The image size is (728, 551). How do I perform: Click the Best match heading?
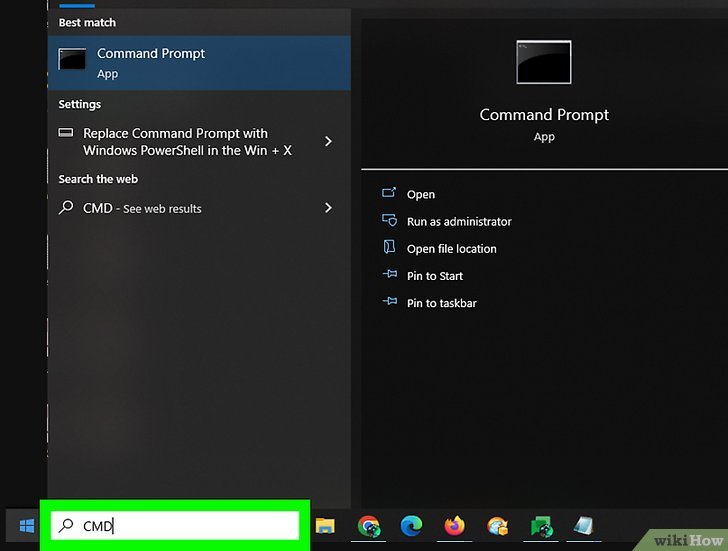tap(87, 22)
